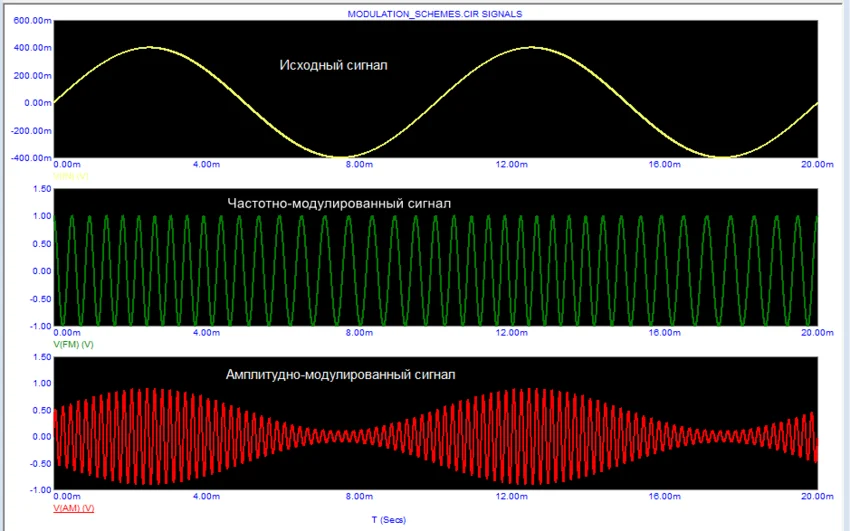Click the 600.00m tick on the top plot
Screen dimensions: 850x531
(26, 21)
